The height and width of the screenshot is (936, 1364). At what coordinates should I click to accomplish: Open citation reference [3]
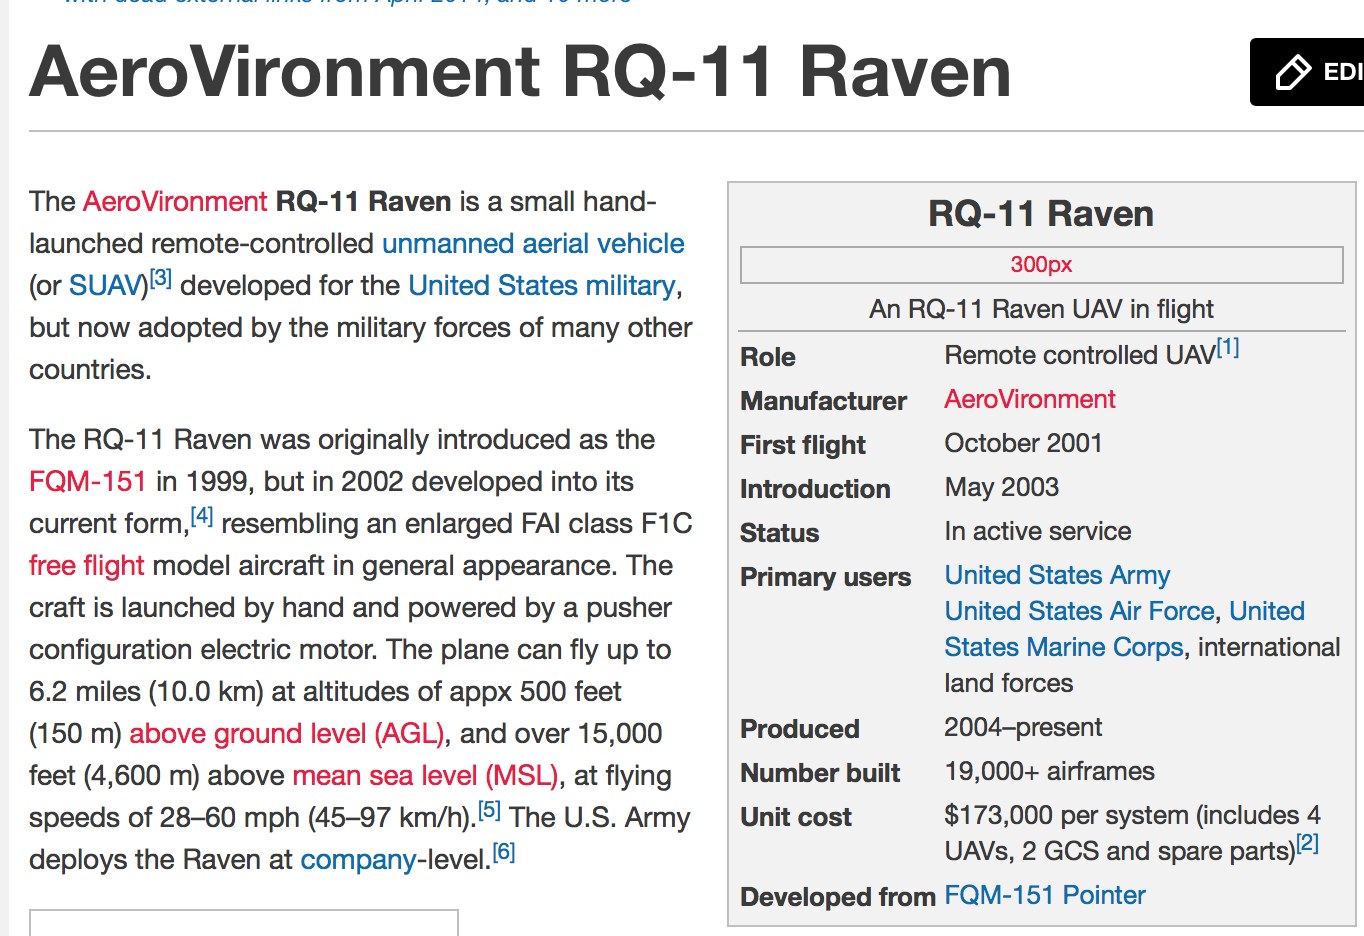click(161, 279)
